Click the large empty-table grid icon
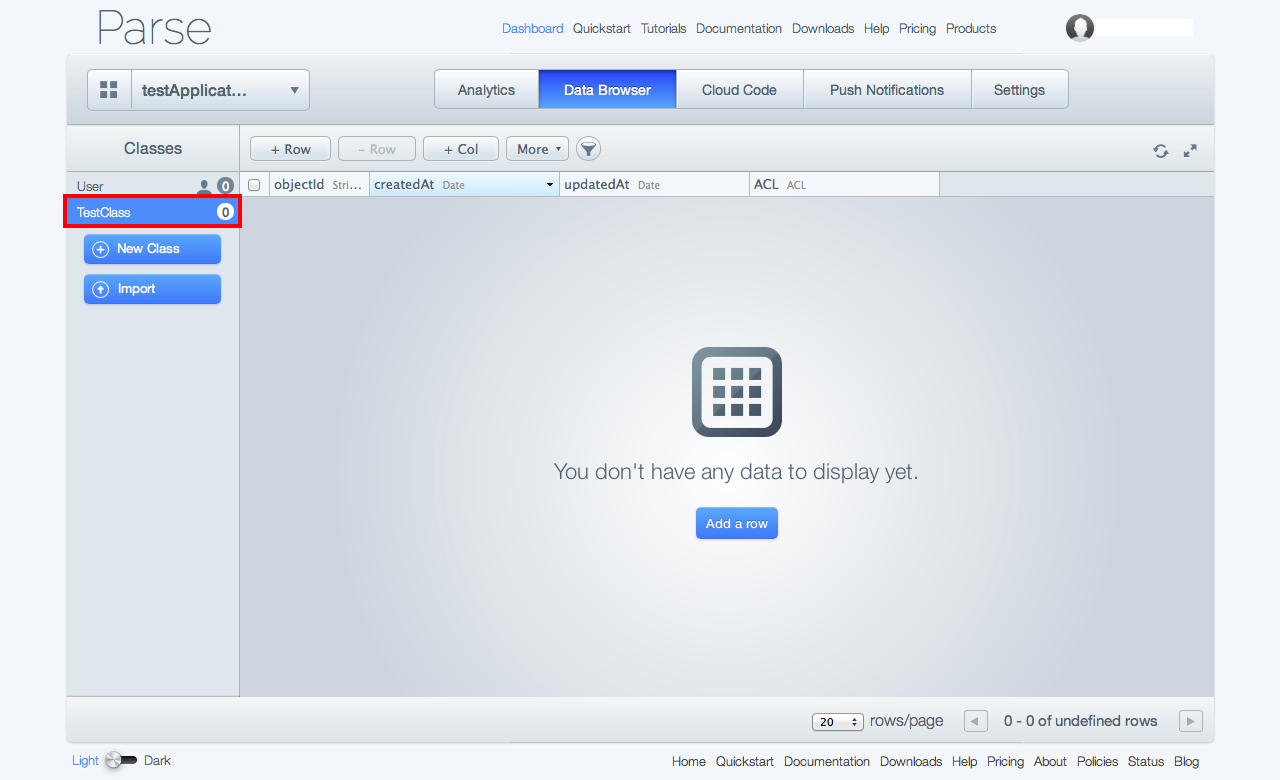The image size is (1280, 780). click(x=737, y=392)
